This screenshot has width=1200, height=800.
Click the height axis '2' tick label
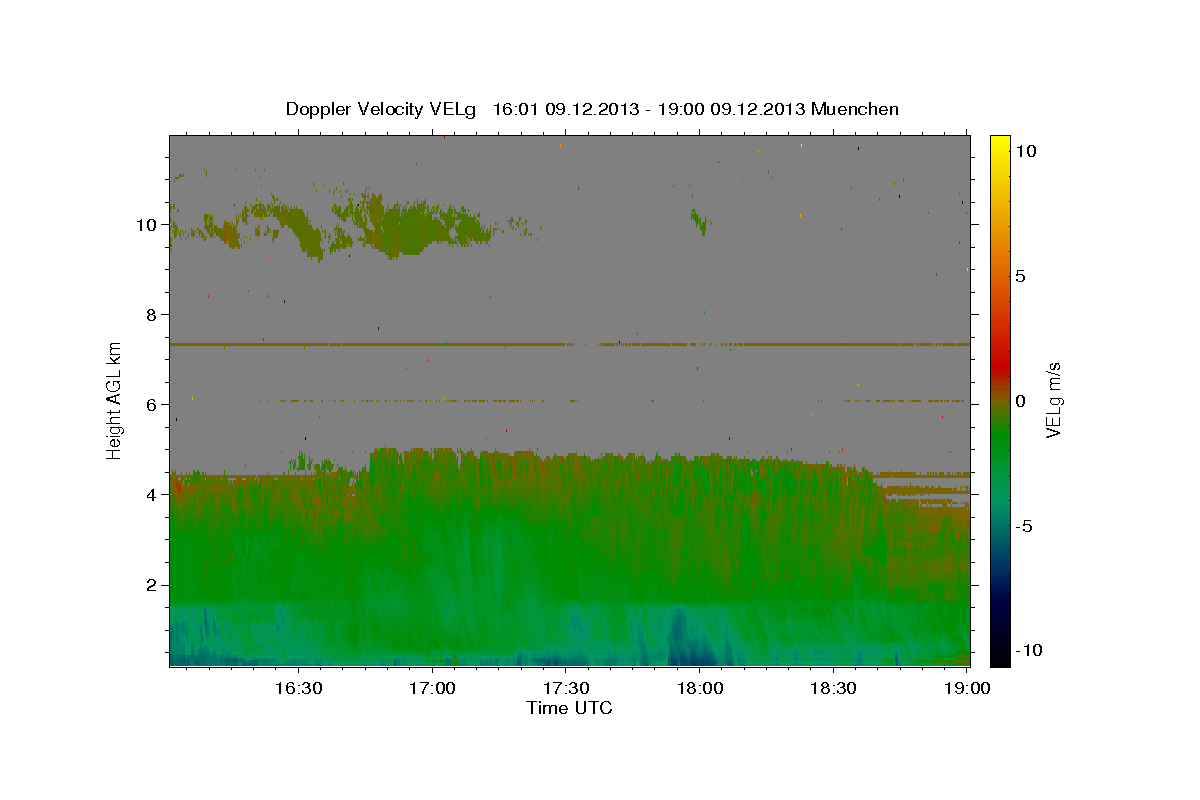(152, 585)
